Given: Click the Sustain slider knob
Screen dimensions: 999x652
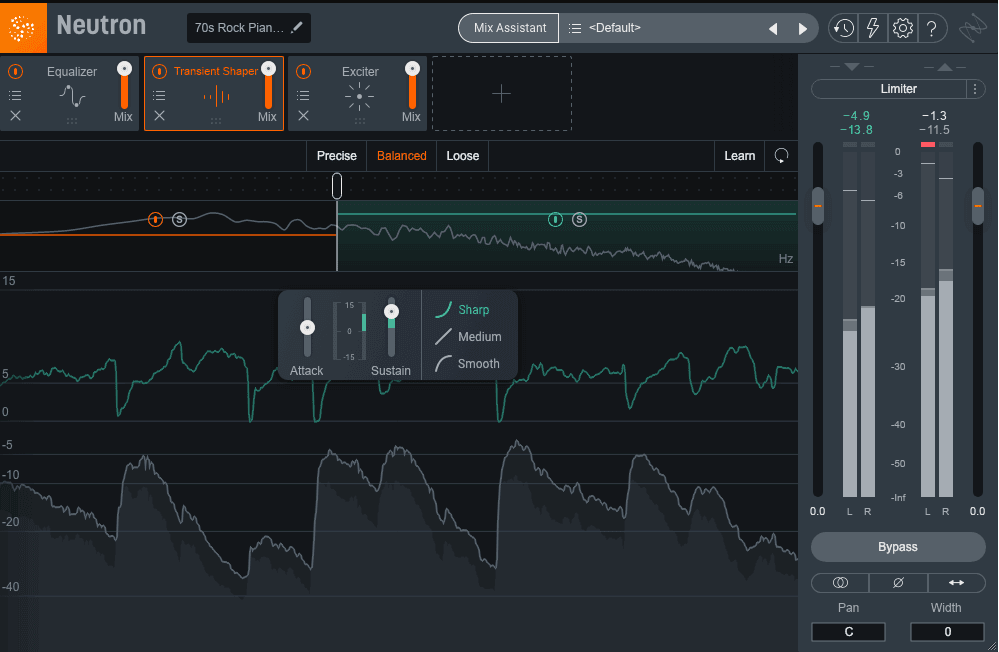Looking at the screenshot, I should pos(391,311).
